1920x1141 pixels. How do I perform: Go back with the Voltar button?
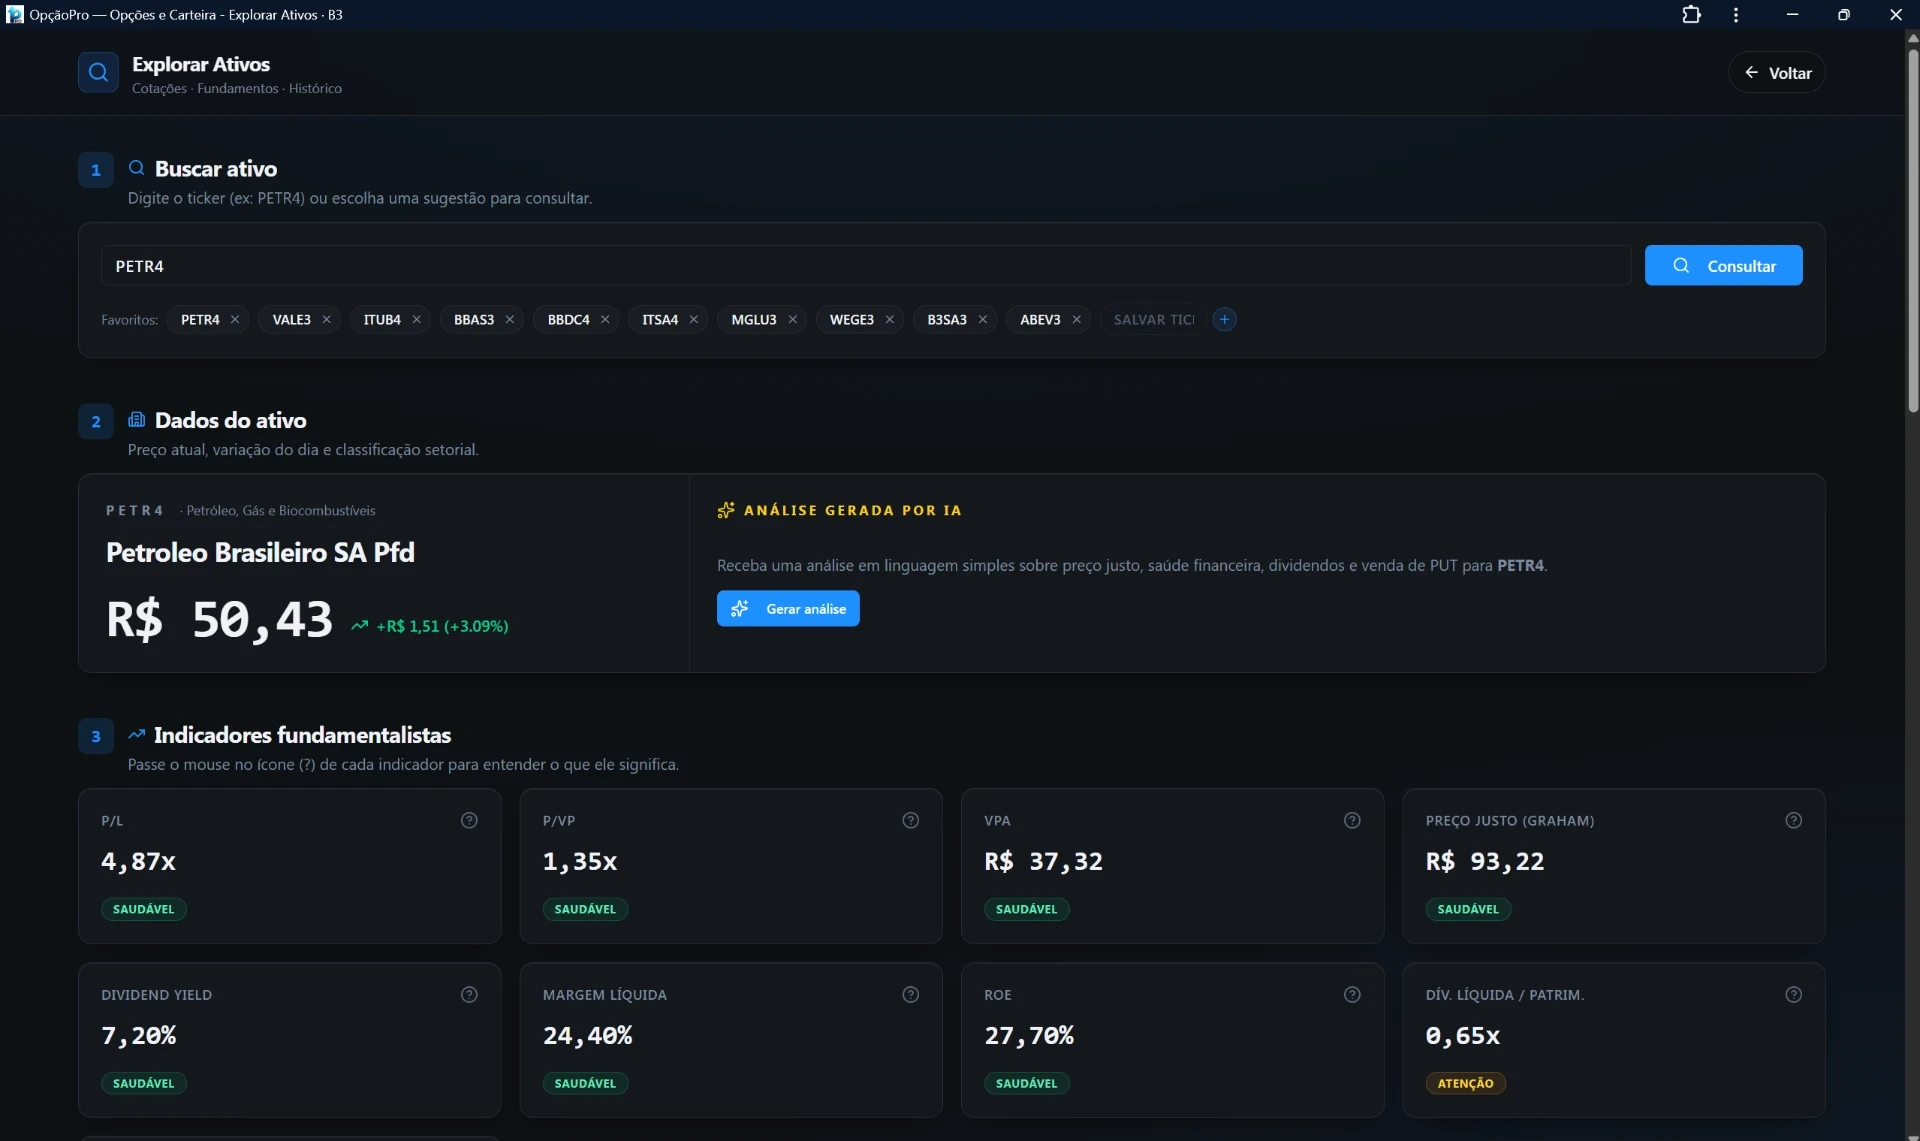pyautogui.click(x=1777, y=73)
